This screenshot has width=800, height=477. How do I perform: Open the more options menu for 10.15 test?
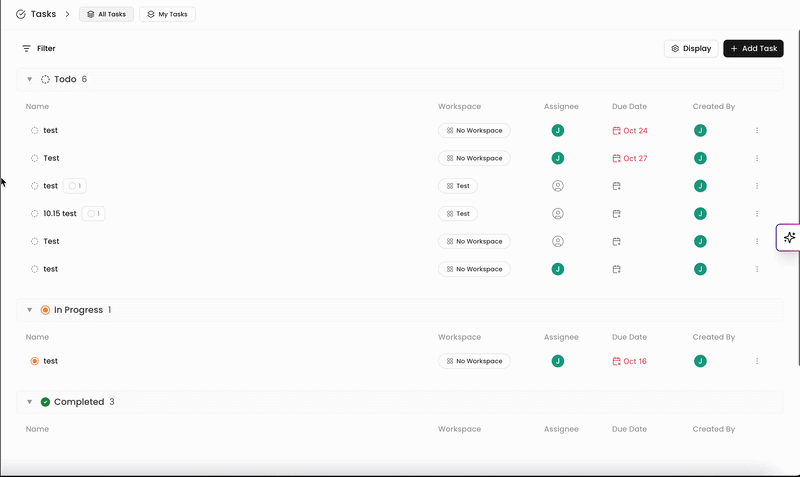coord(757,214)
